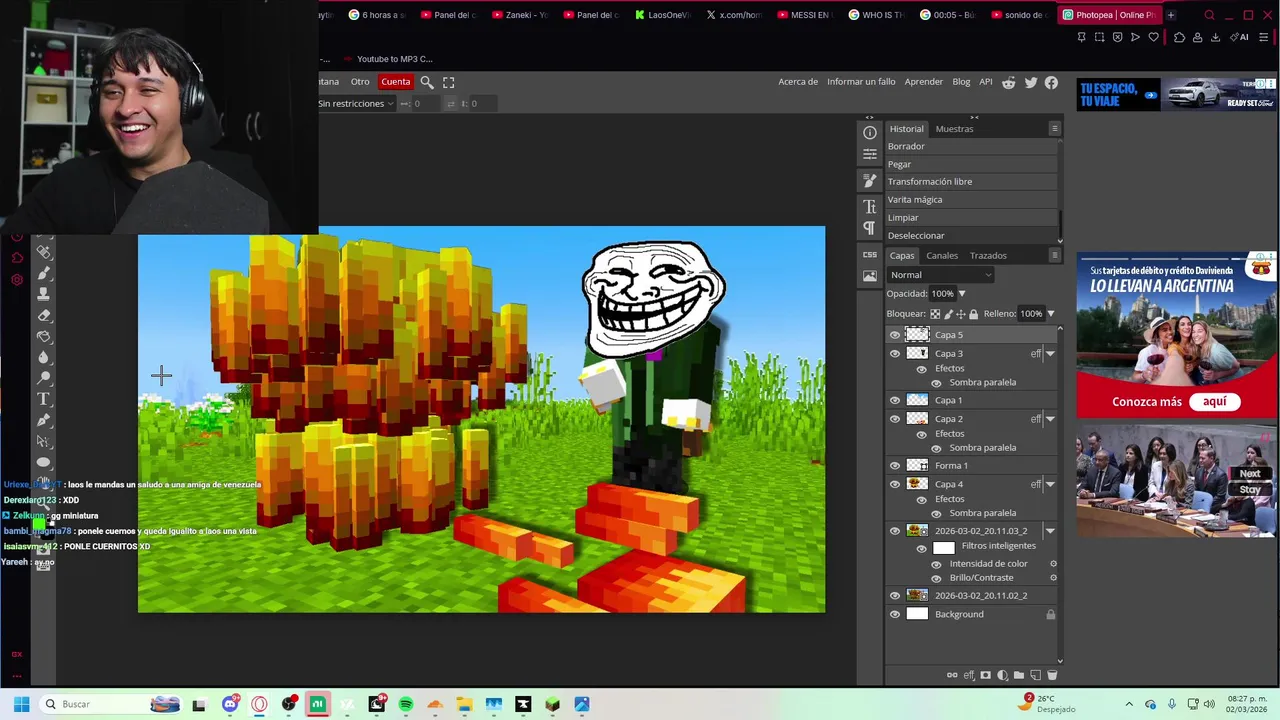The height and width of the screenshot is (720, 1280).
Task: Select the Blur drop tool
Action: pos(44,357)
